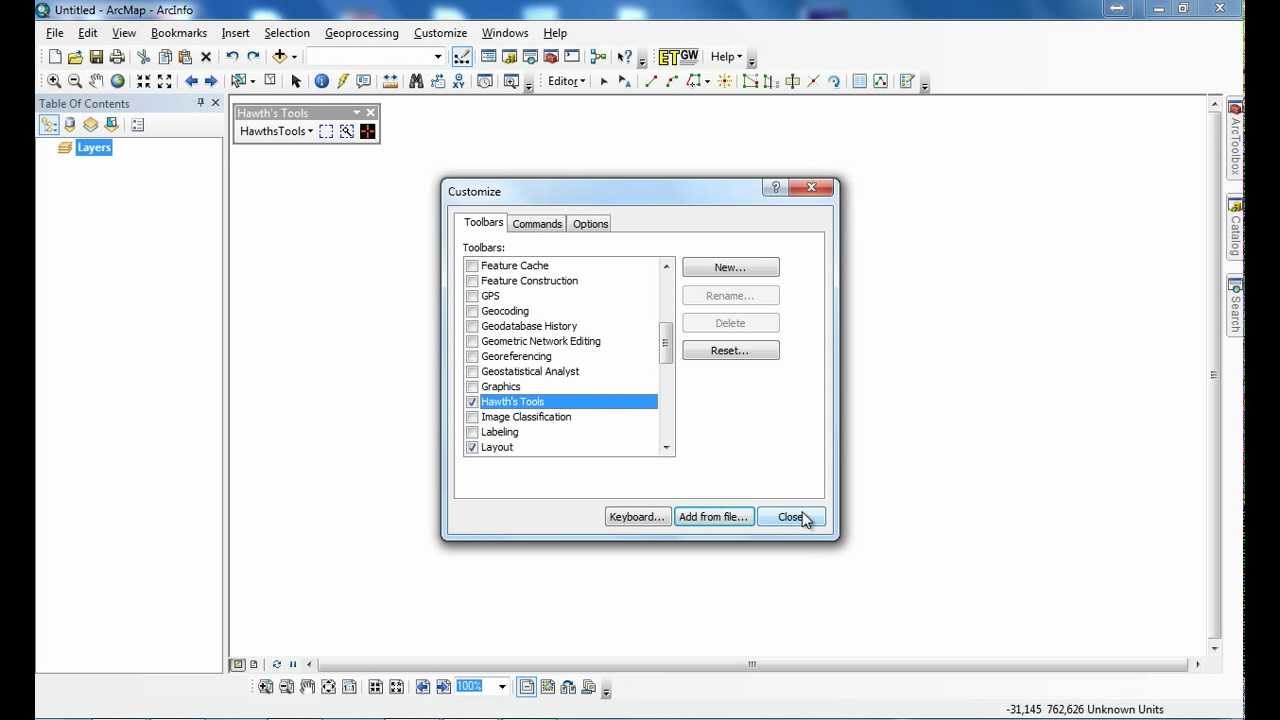Click the Cut scissors icon
This screenshot has width=1280, height=720.
(x=143, y=57)
